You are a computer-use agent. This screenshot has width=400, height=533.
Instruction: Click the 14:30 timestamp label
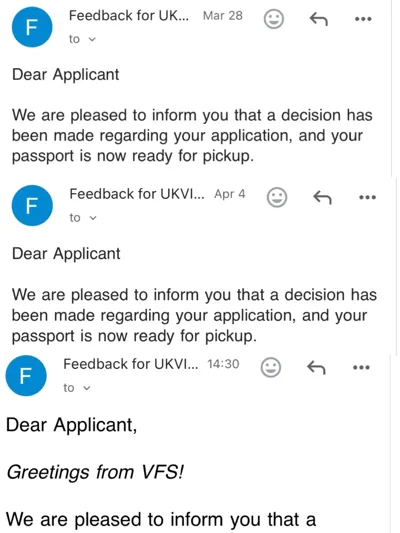223,364
